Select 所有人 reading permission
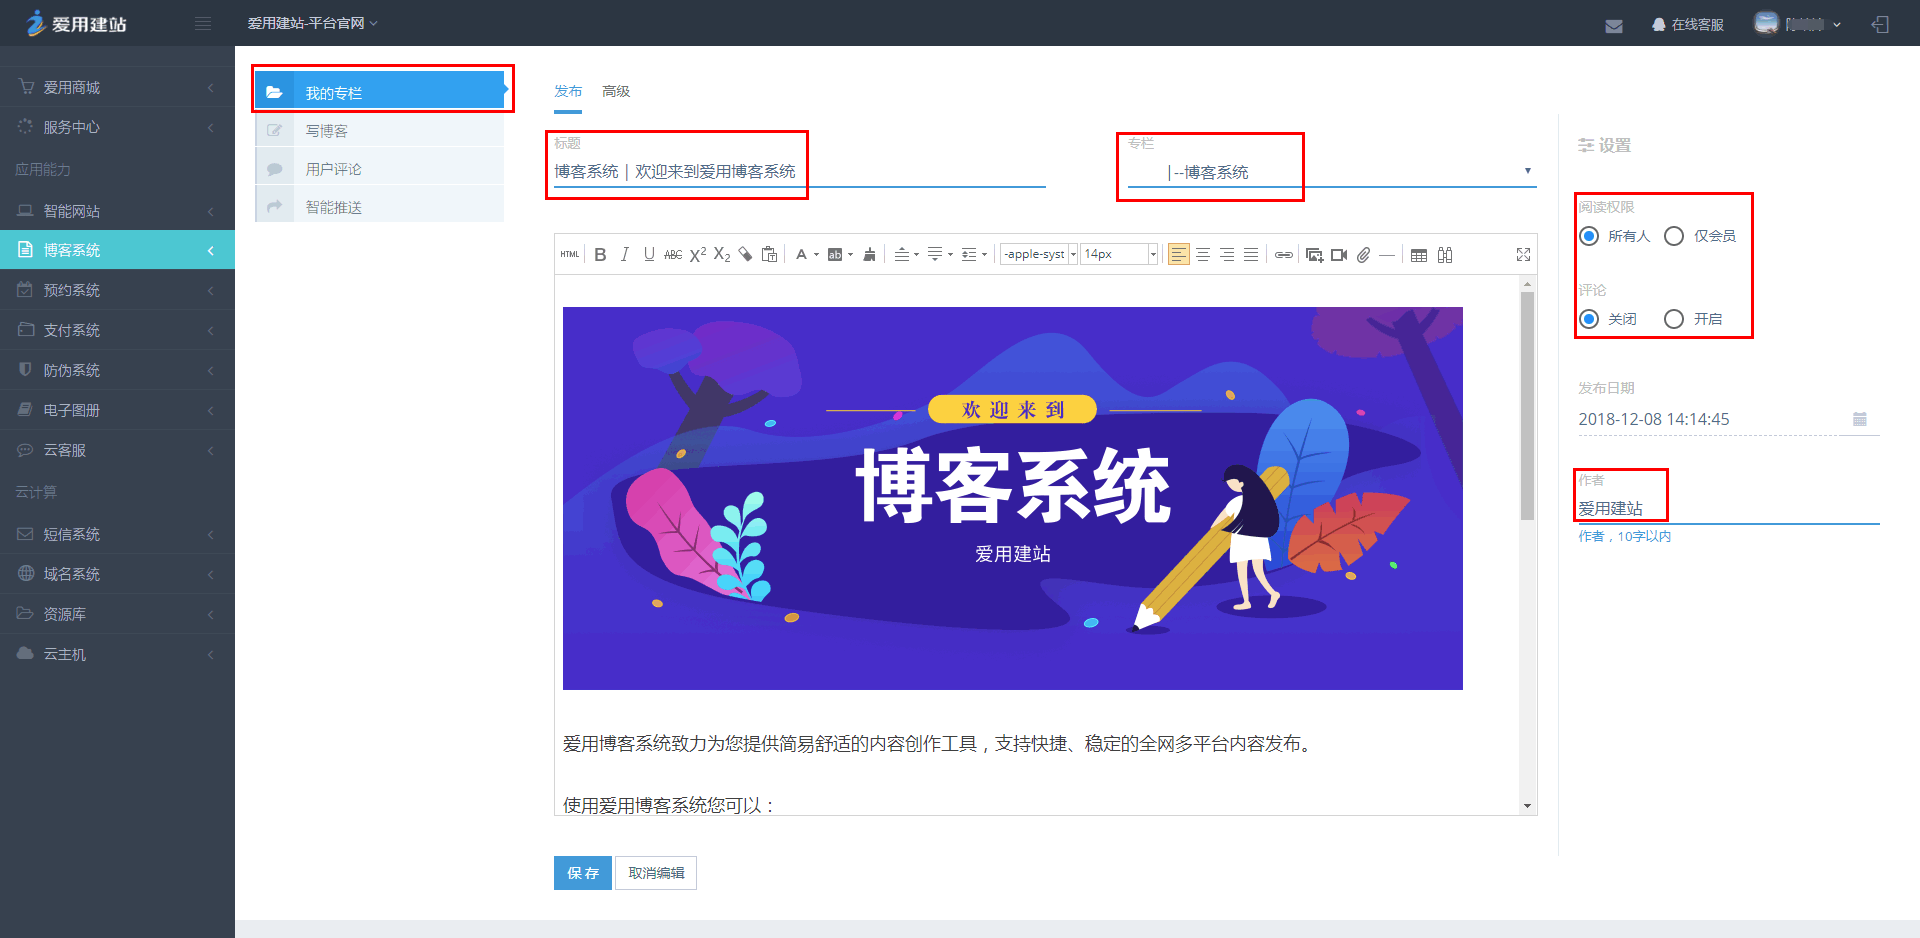This screenshot has height=938, width=1920. pos(1589,236)
